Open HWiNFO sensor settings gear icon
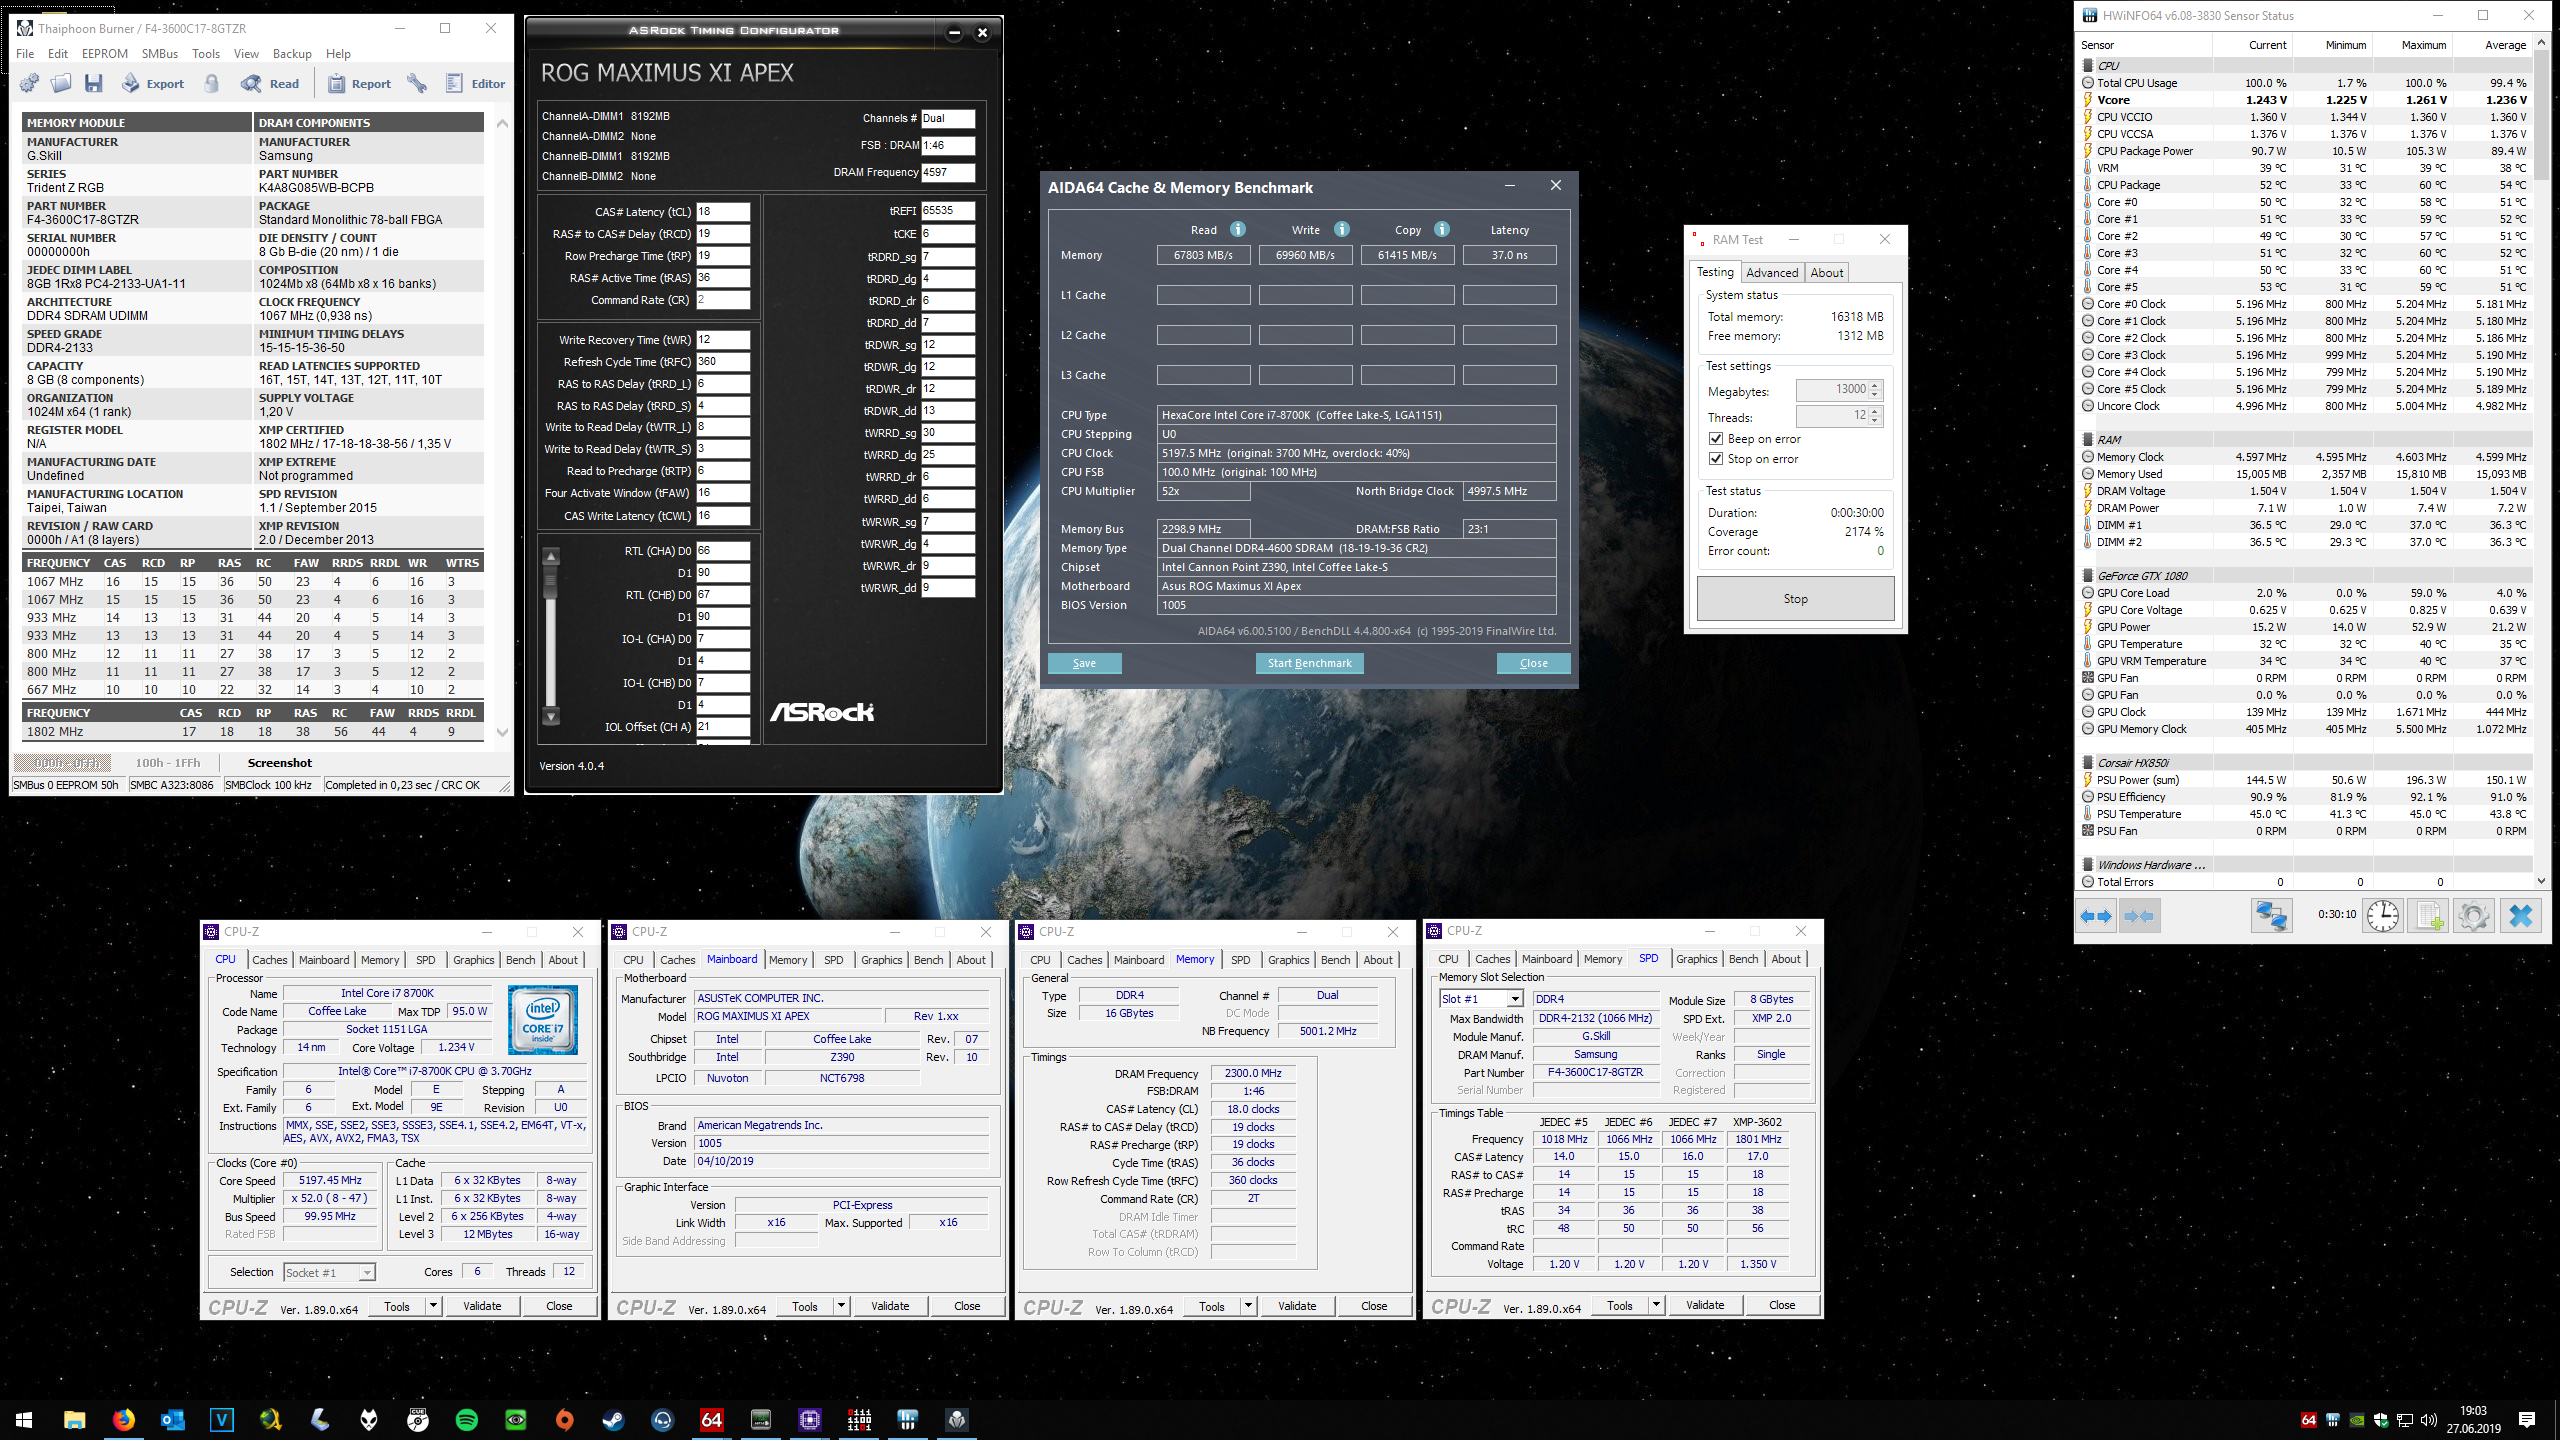This screenshot has width=2560, height=1440. point(2473,916)
